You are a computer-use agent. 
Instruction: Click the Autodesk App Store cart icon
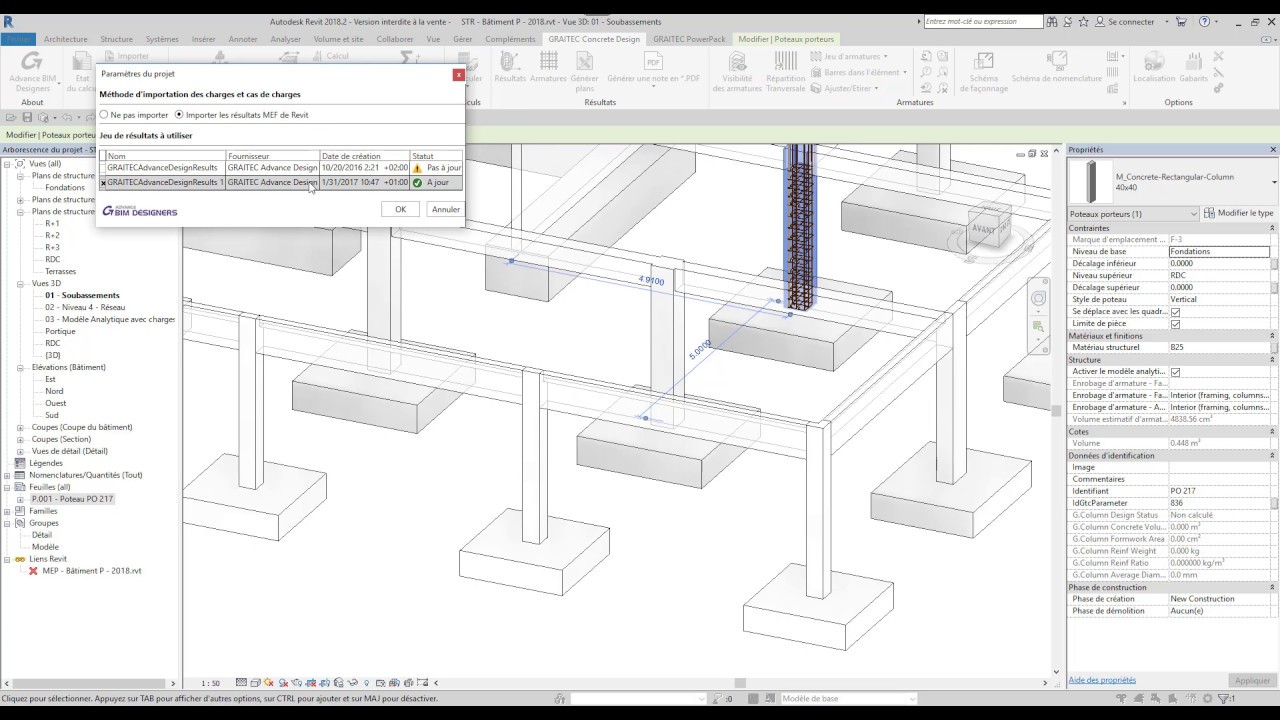1181,21
